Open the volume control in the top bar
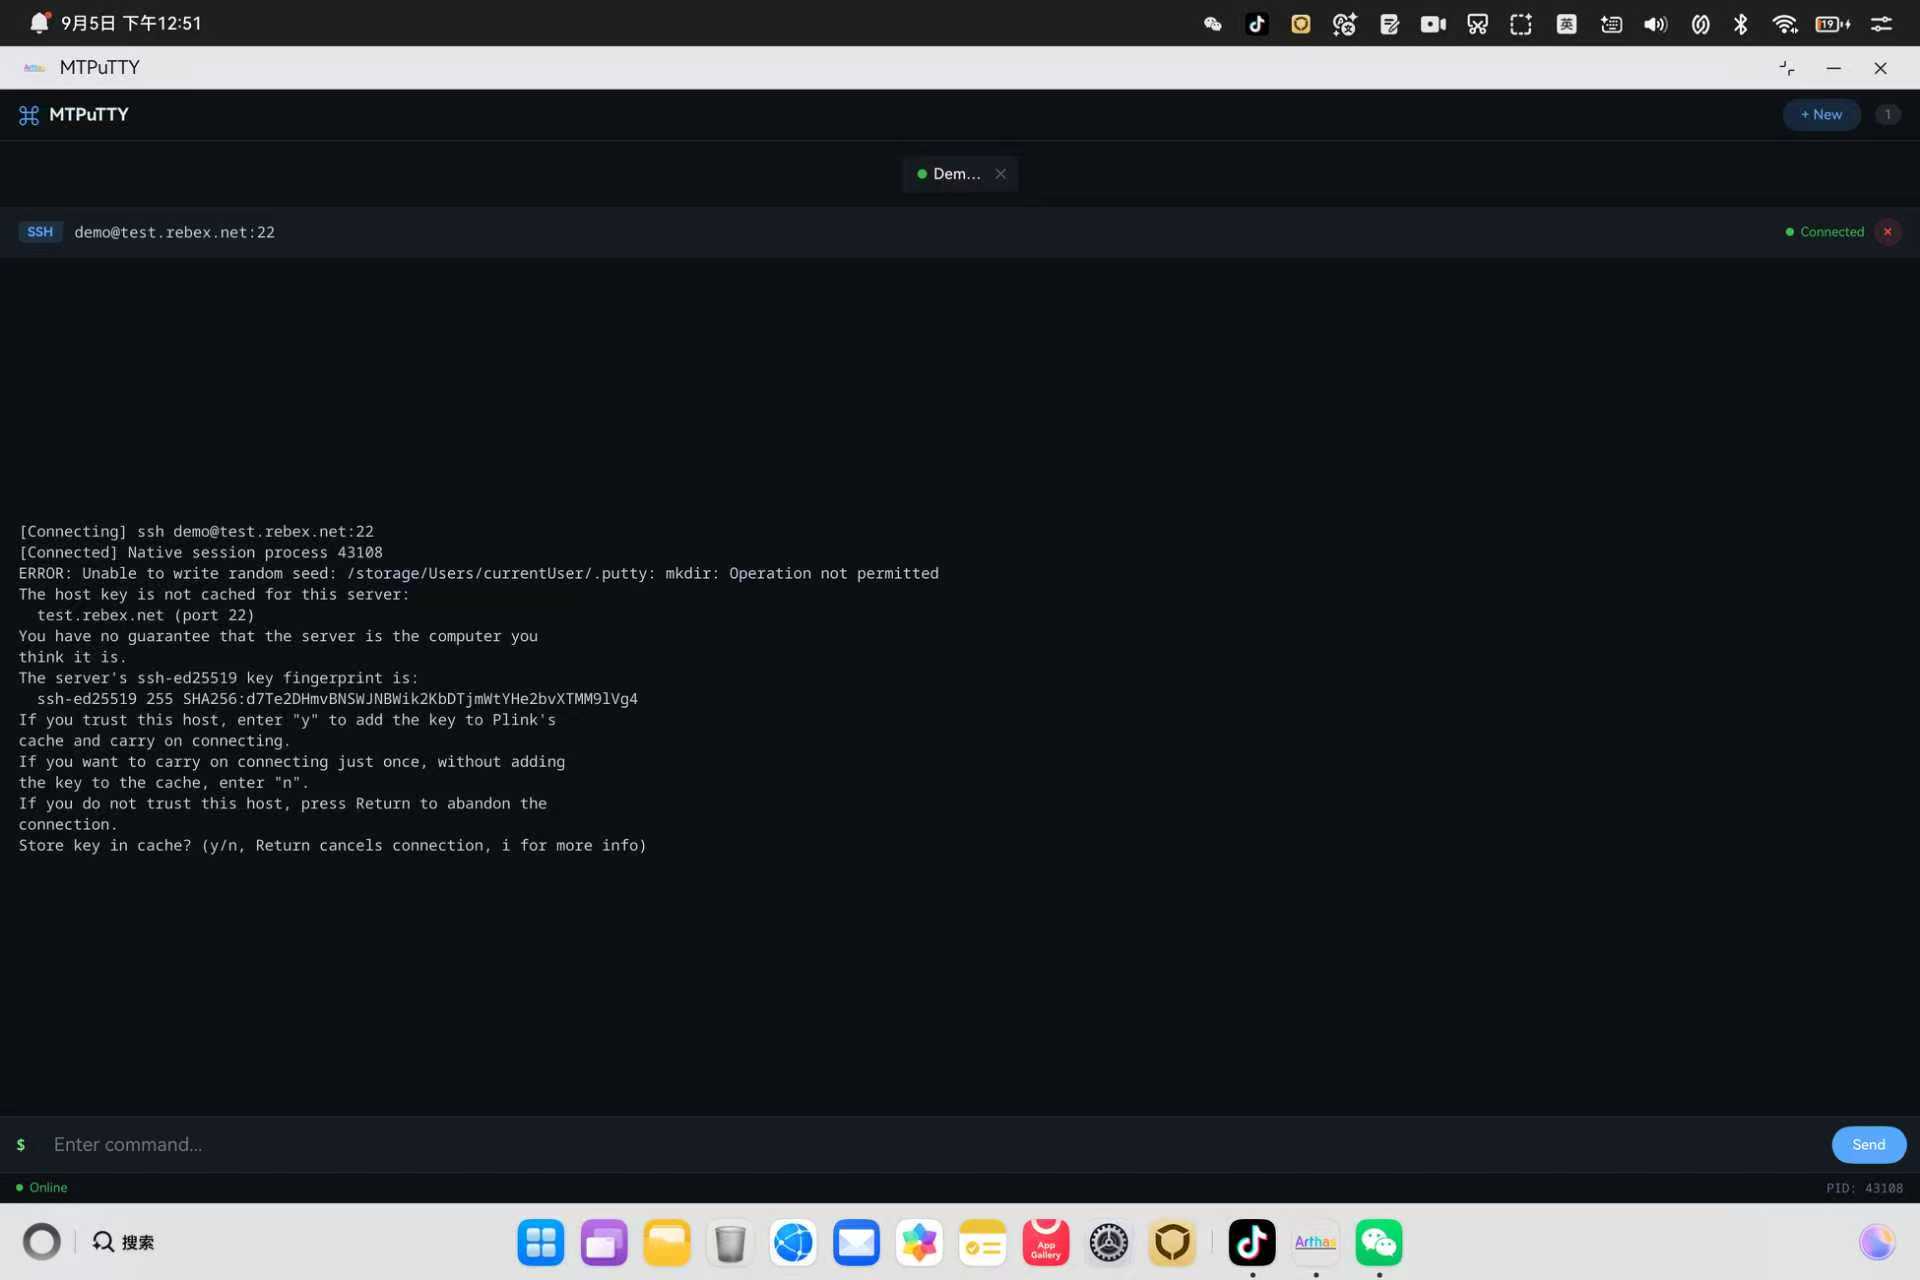This screenshot has width=1920, height=1280. coord(1655,24)
